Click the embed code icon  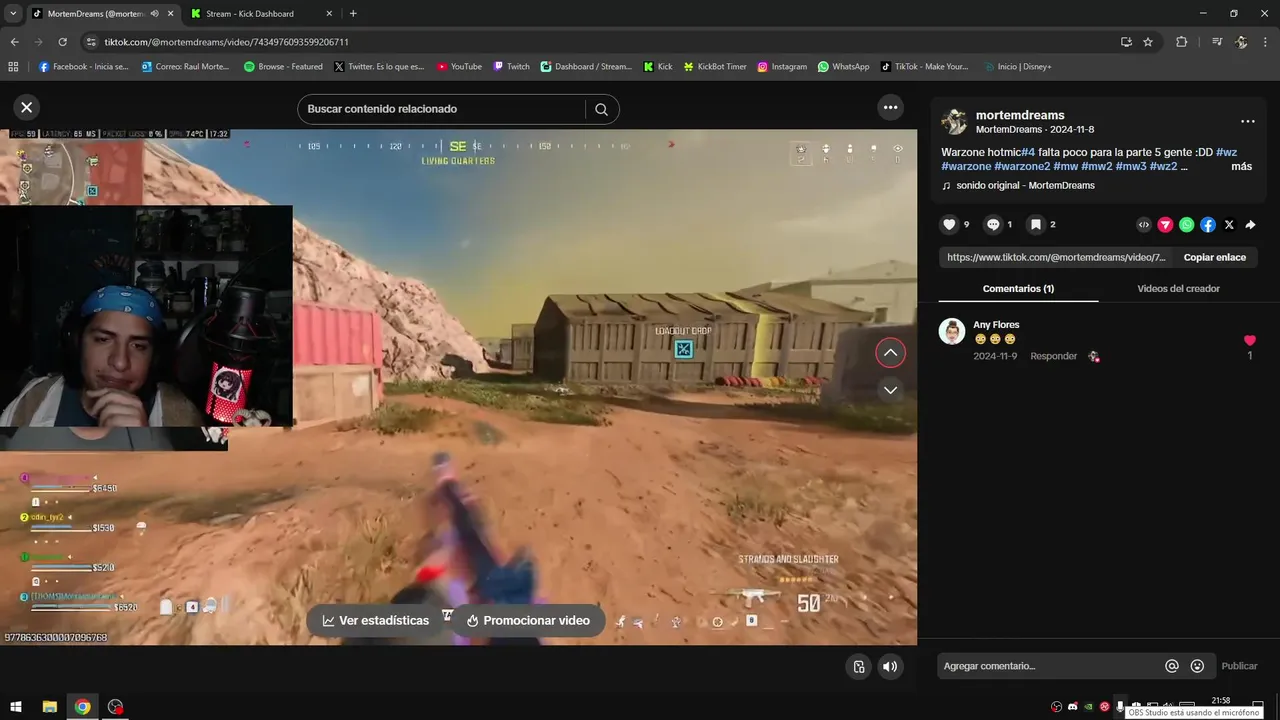click(1144, 225)
